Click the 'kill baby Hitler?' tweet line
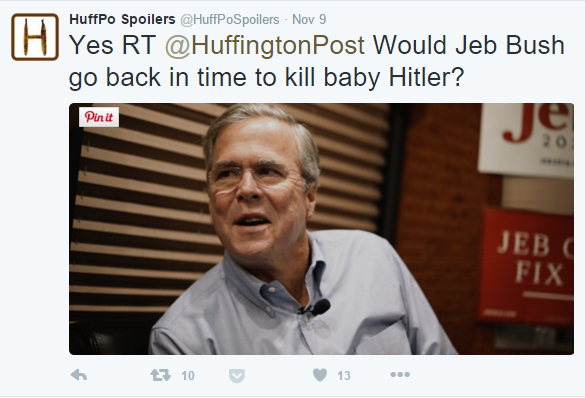The width and height of the screenshot is (585, 398). pyautogui.click(x=375, y=78)
